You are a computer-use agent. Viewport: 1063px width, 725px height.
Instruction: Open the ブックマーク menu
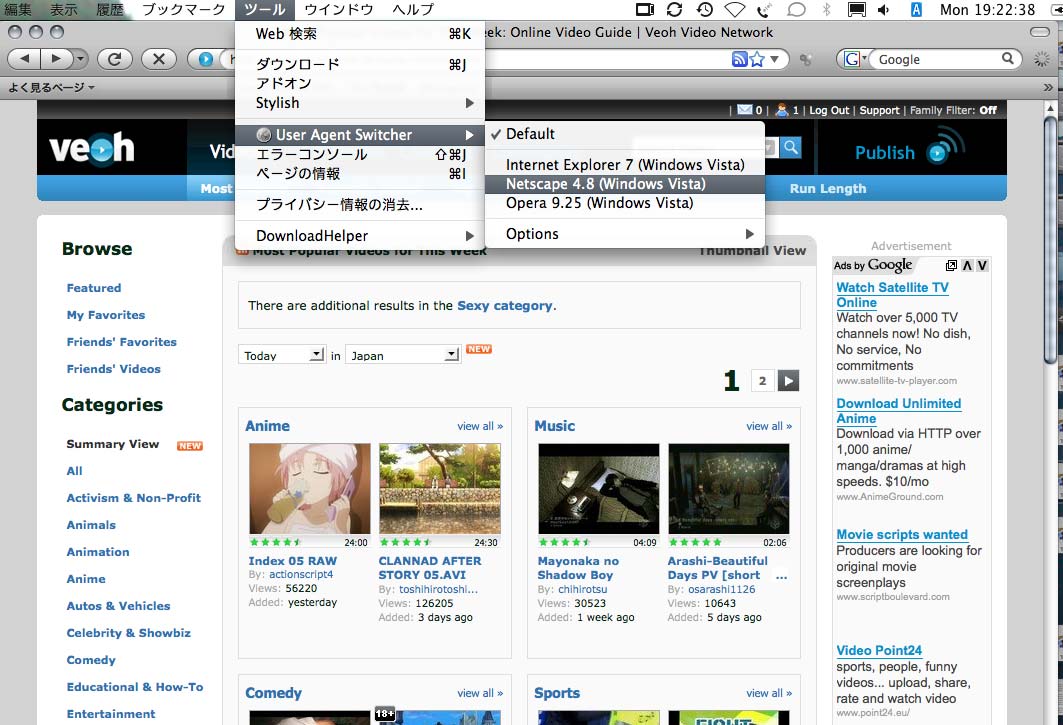click(183, 9)
